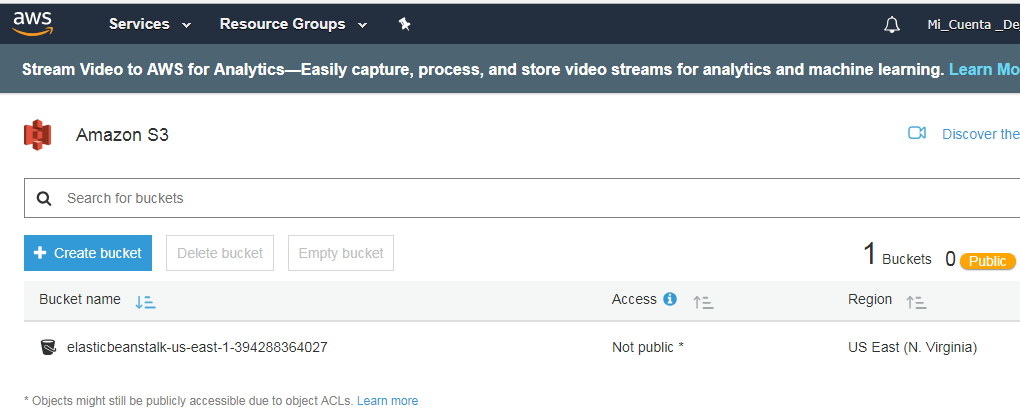The width and height of the screenshot is (1020, 409).
Task: Click the bucket icon beside elasticbeanstalk bucket
Action: point(48,347)
